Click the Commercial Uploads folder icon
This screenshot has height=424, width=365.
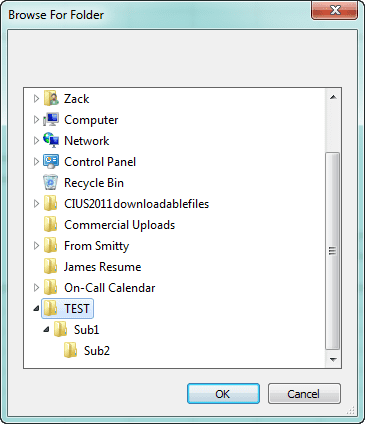click(50, 225)
